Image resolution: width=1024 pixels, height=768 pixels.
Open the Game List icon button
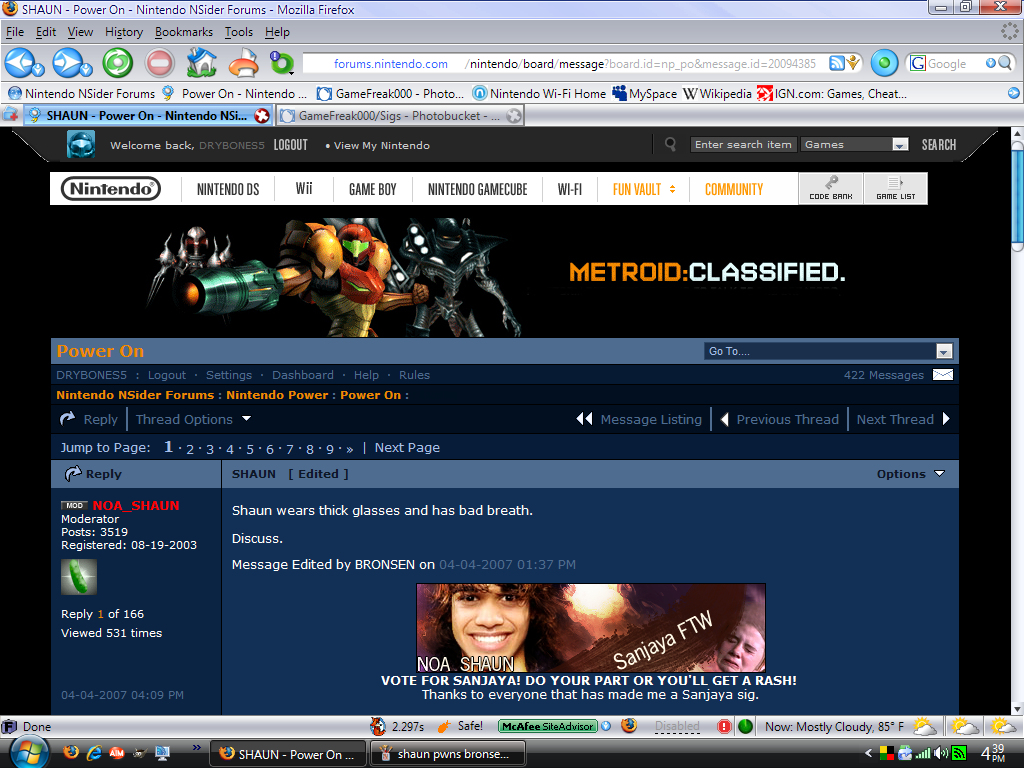click(895, 188)
